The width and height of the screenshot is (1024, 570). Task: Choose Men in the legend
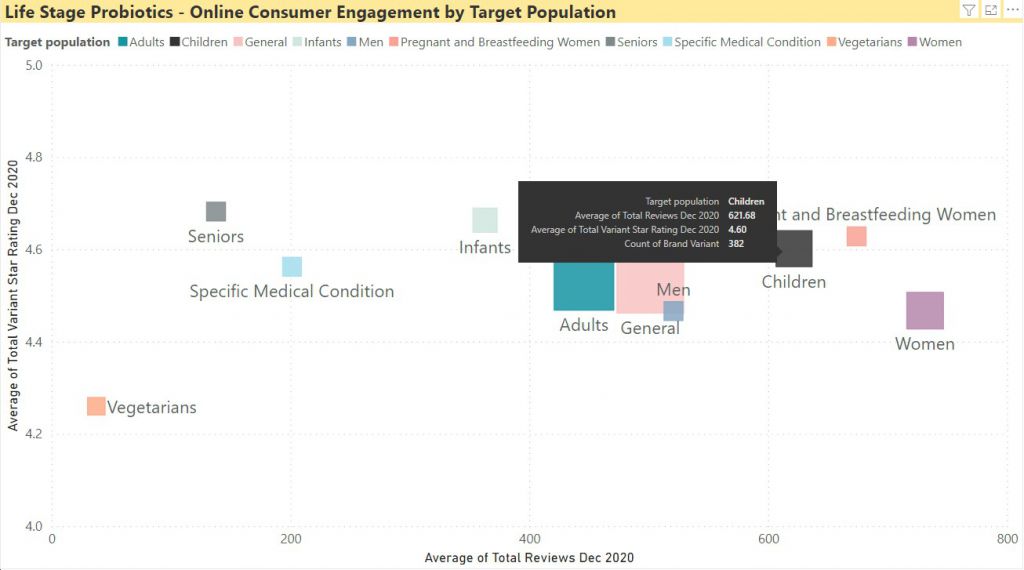[x=365, y=42]
